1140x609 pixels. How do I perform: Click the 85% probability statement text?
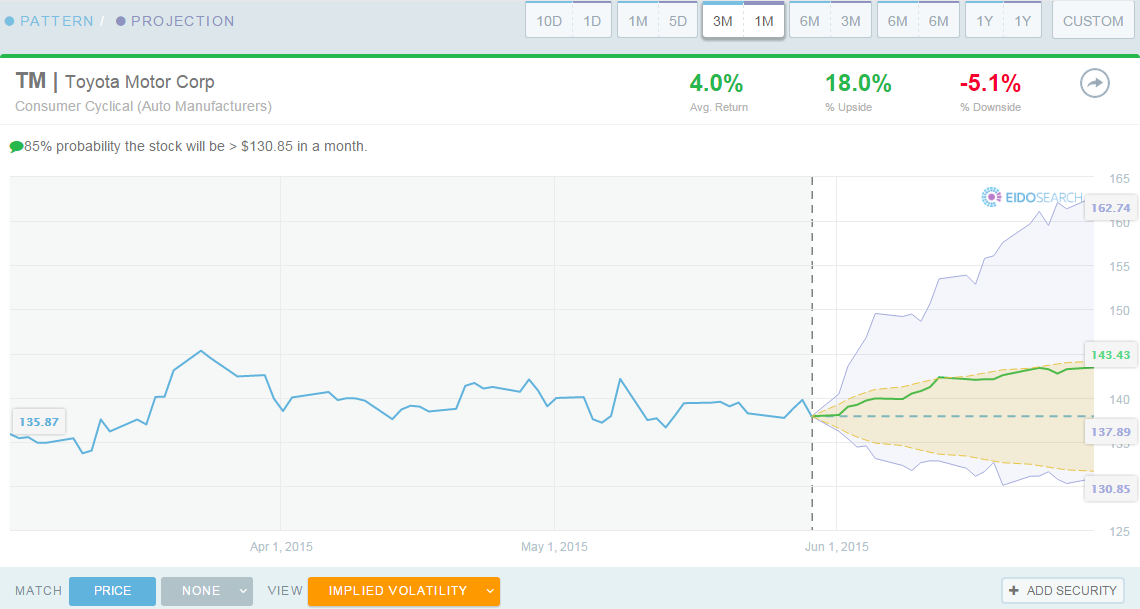click(x=196, y=147)
